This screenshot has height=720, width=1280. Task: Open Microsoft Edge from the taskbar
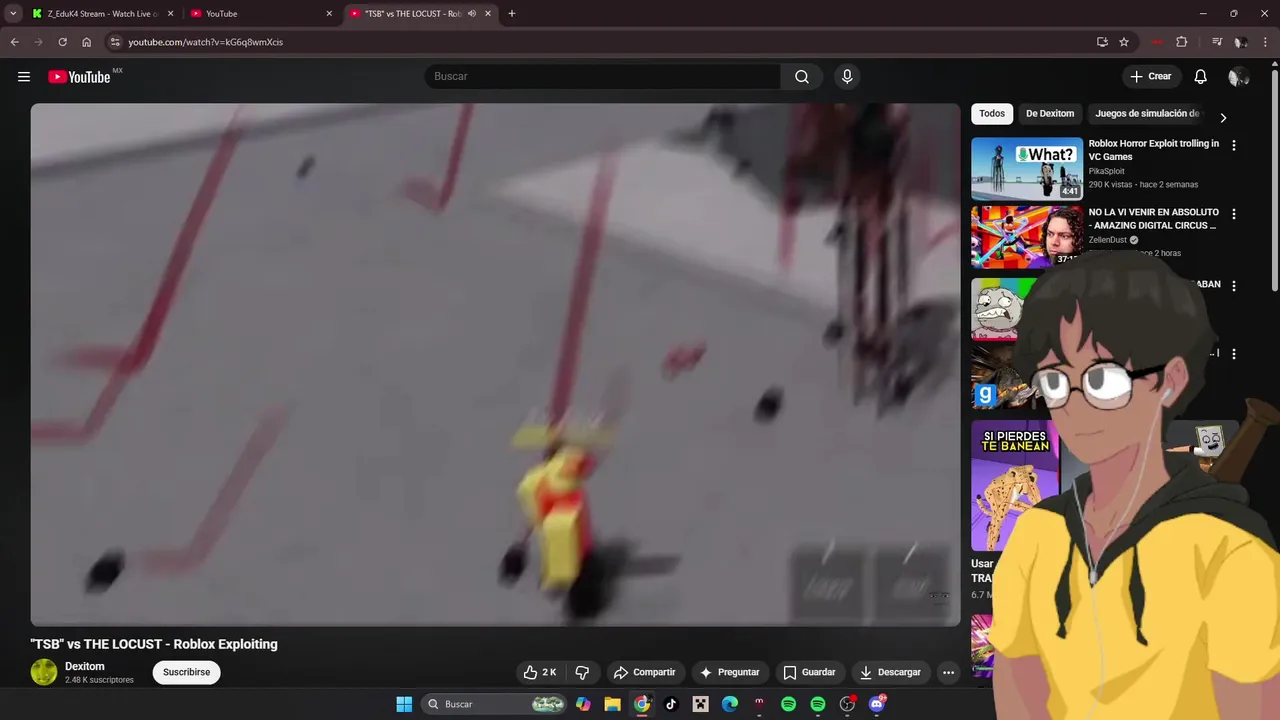pos(730,704)
